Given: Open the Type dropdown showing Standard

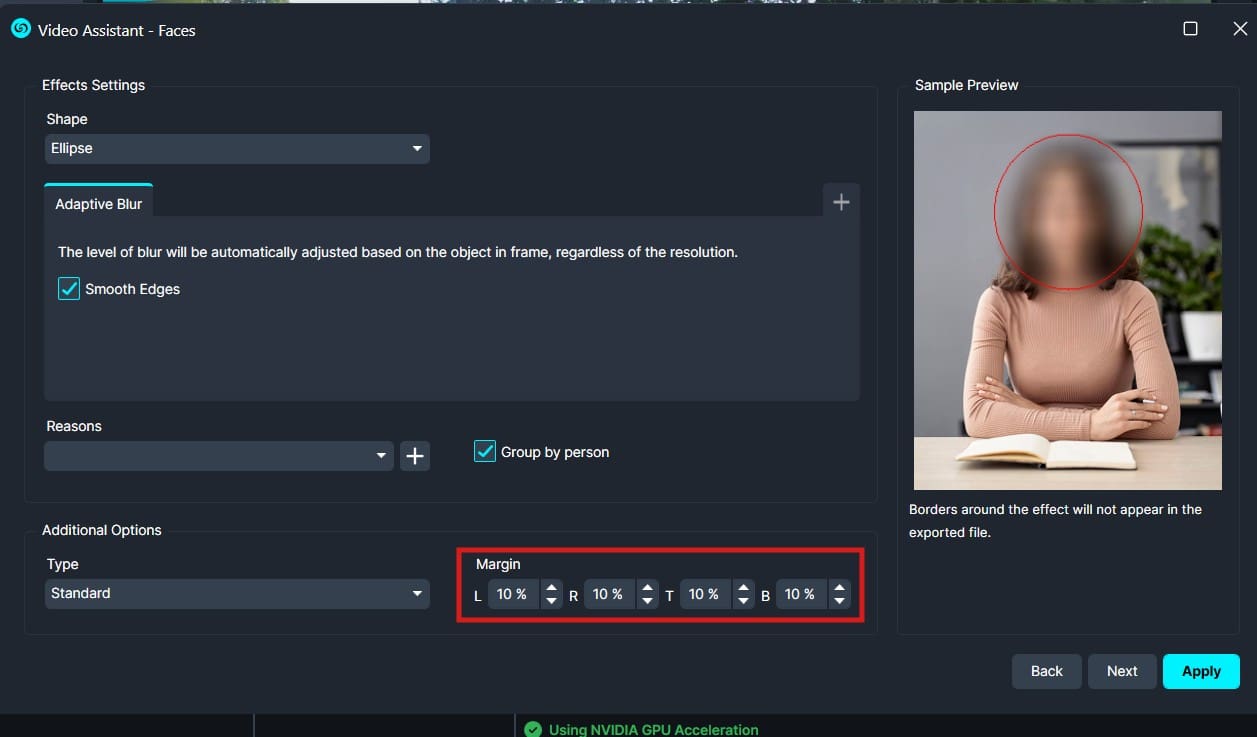Looking at the screenshot, I should point(237,593).
